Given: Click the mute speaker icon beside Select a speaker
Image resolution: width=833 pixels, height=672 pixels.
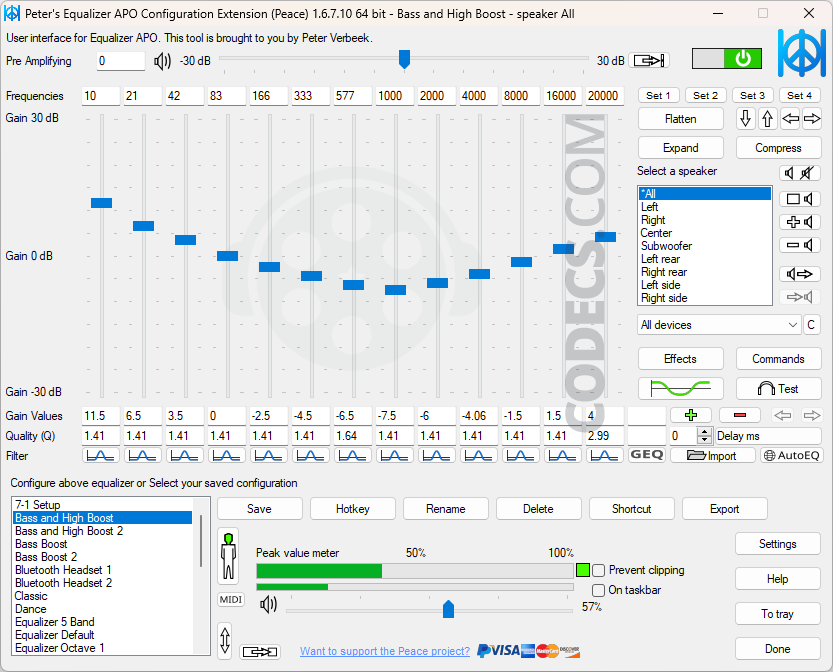Looking at the screenshot, I should click(800, 173).
